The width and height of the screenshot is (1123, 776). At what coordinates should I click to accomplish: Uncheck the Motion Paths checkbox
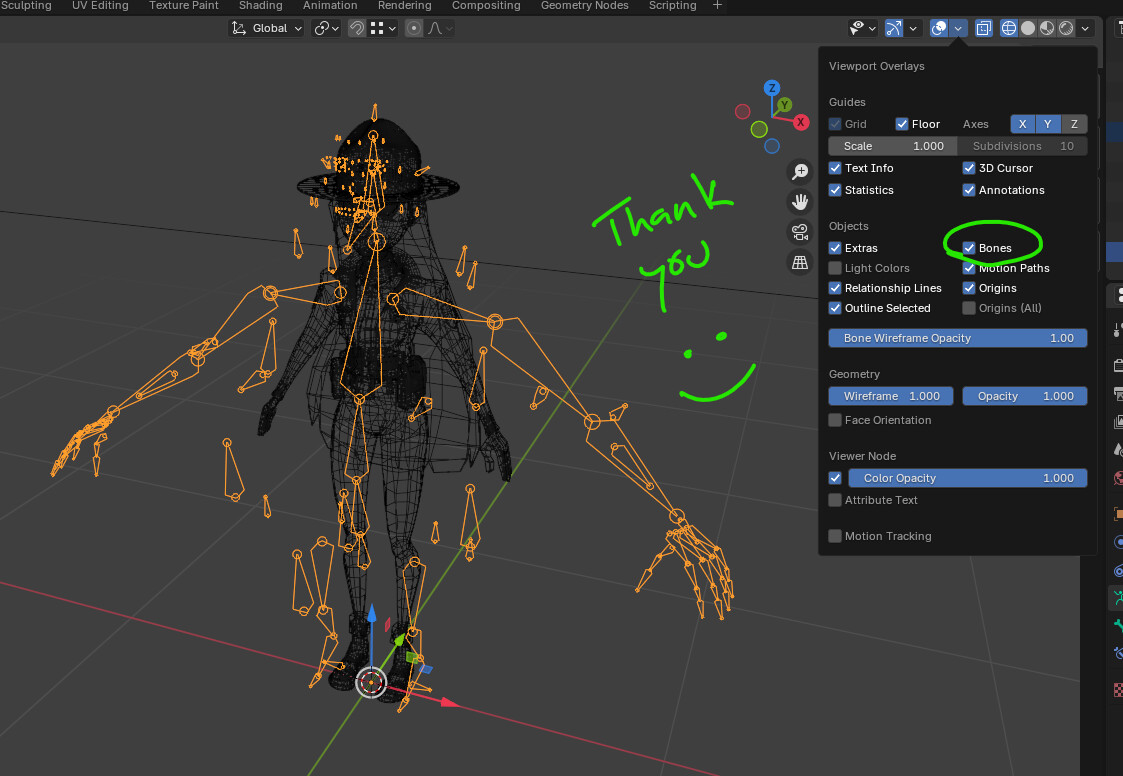coord(969,268)
